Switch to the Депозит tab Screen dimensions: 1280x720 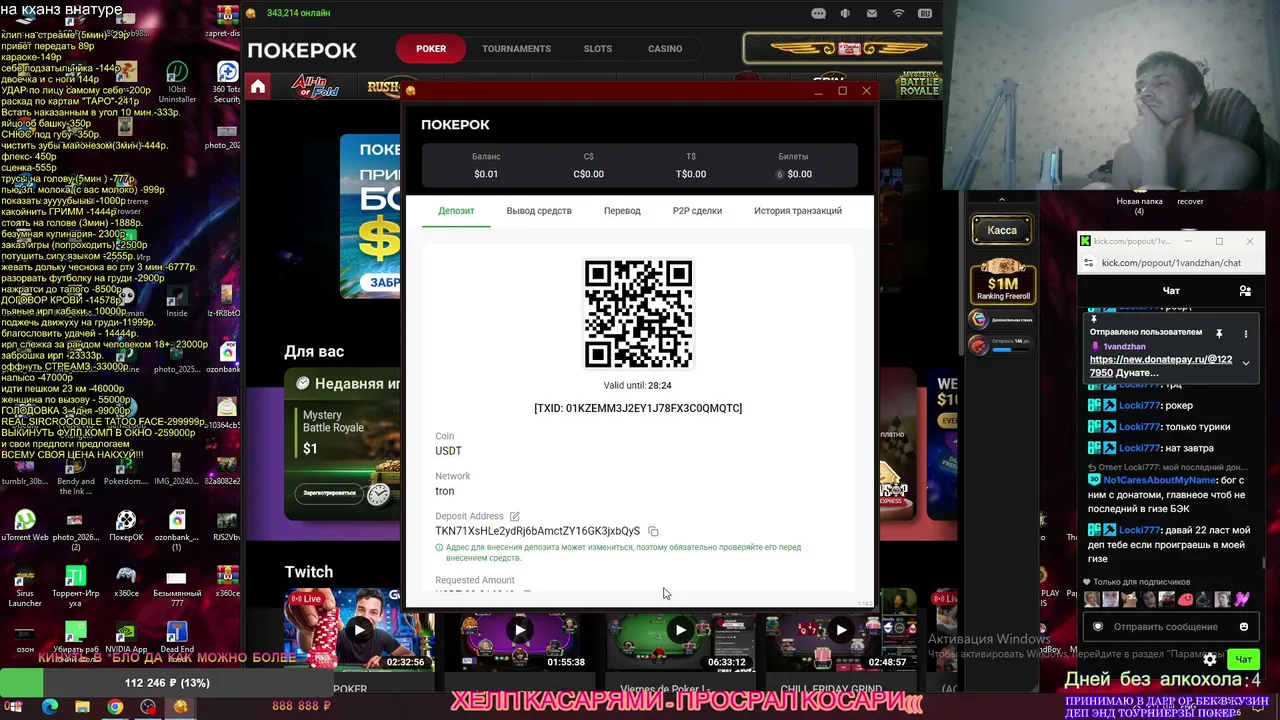click(456, 211)
